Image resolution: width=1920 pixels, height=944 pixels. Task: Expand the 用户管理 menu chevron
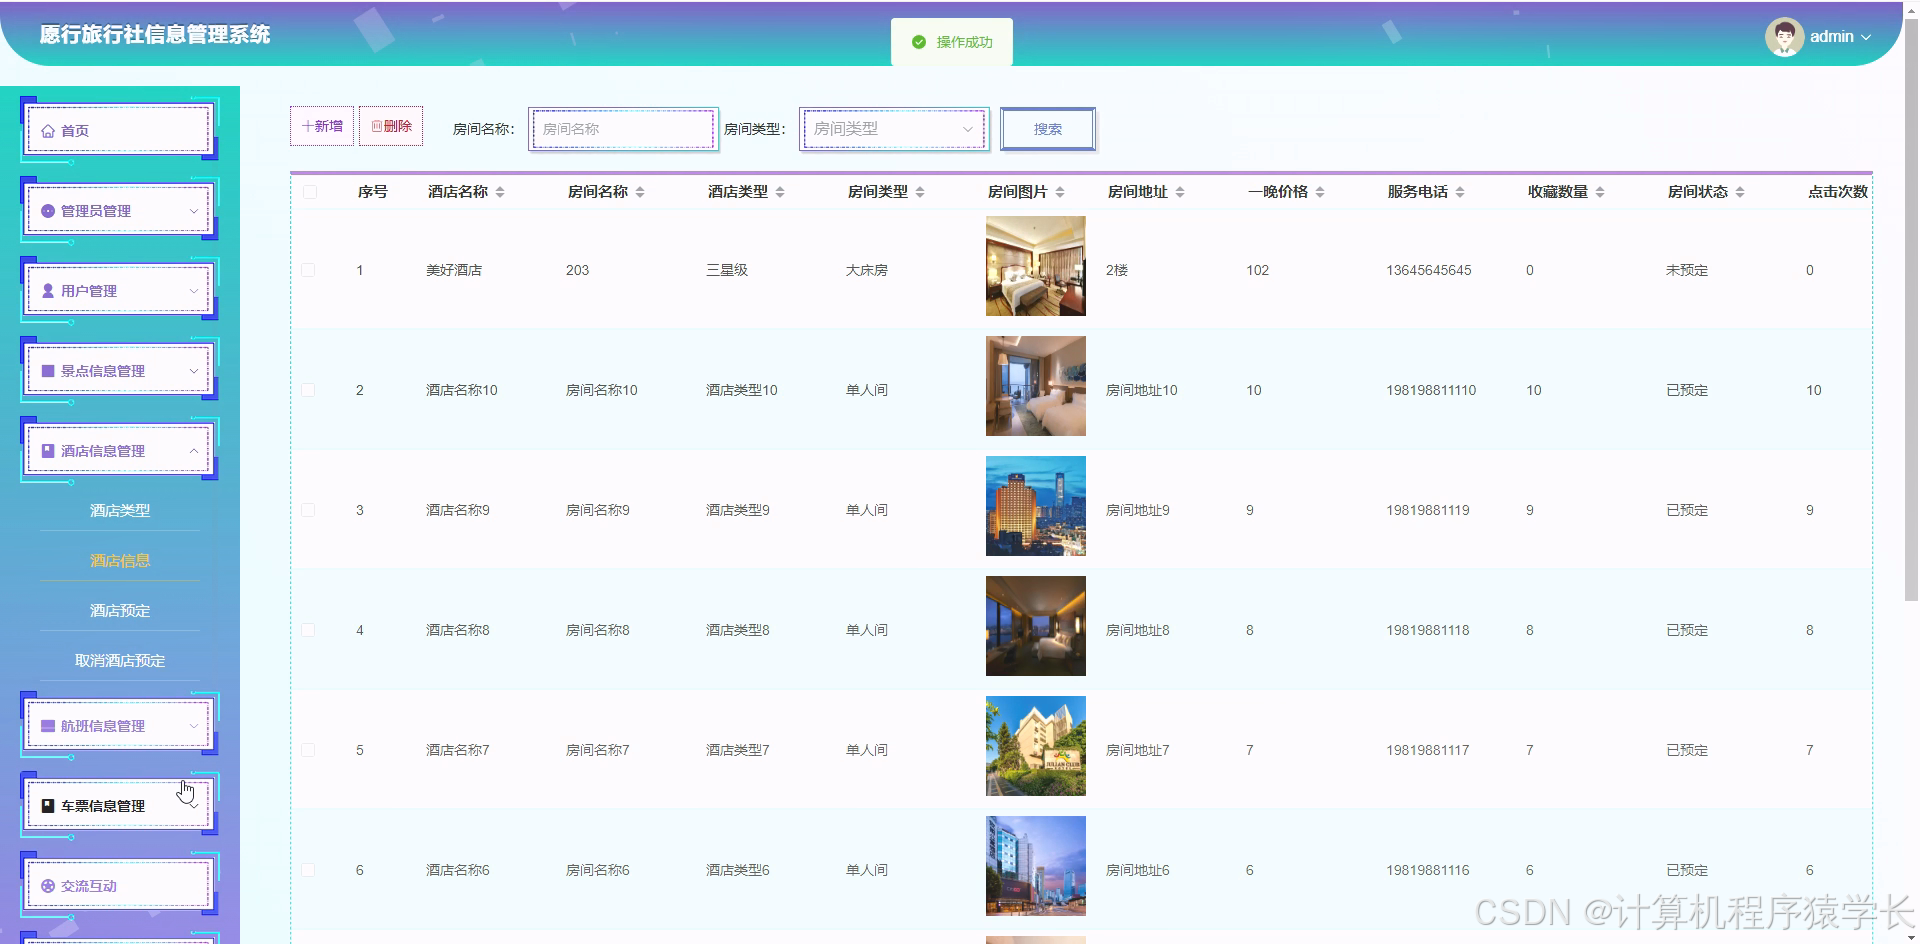point(194,291)
